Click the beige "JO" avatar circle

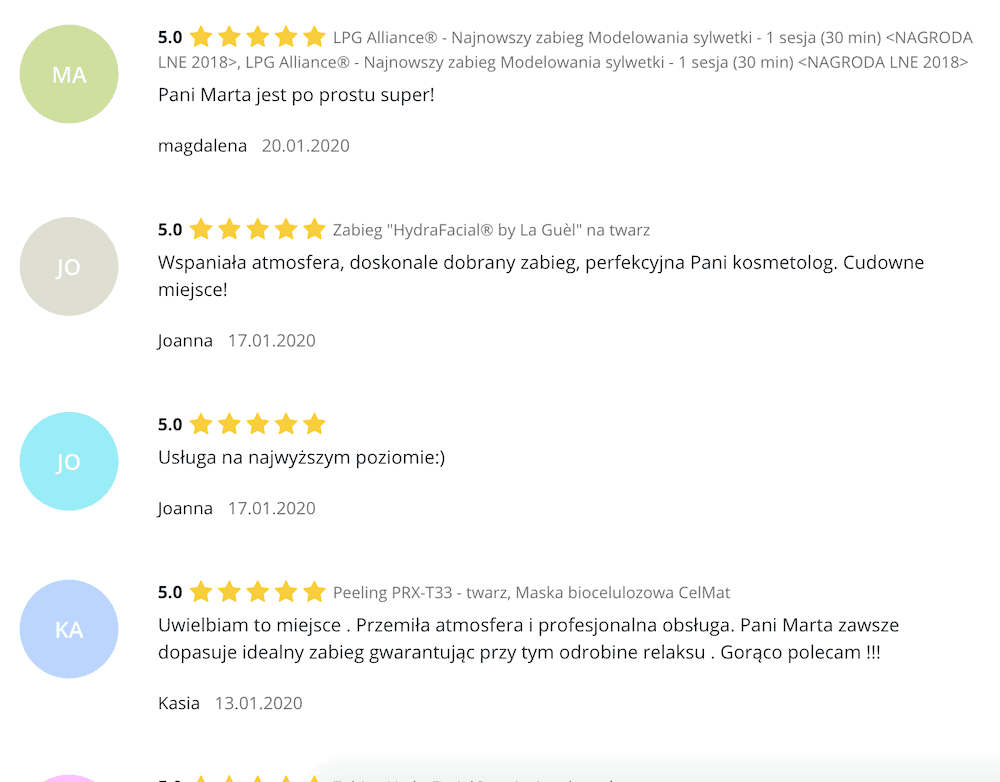pyautogui.click(x=69, y=267)
